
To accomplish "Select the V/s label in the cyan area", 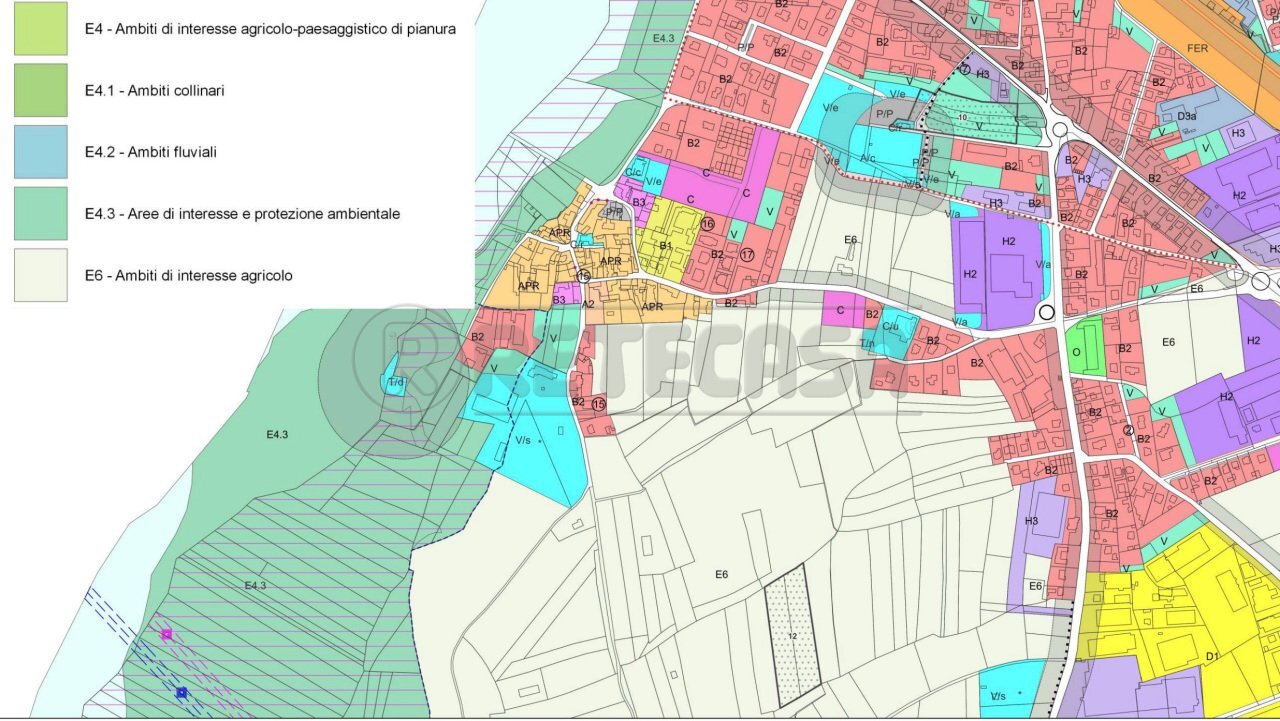I will click(525, 440).
